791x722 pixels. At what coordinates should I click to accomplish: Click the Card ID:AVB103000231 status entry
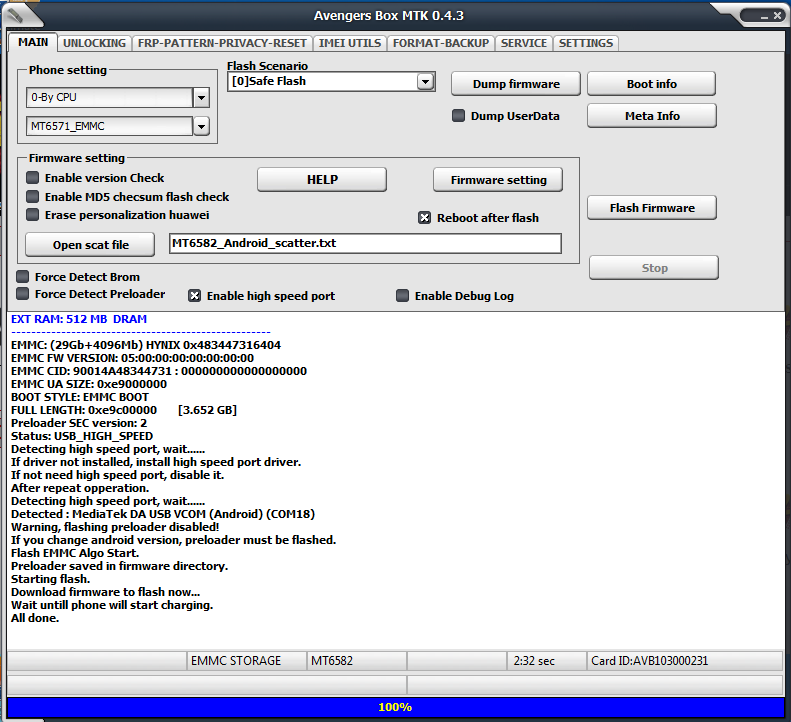pos(685,661)
